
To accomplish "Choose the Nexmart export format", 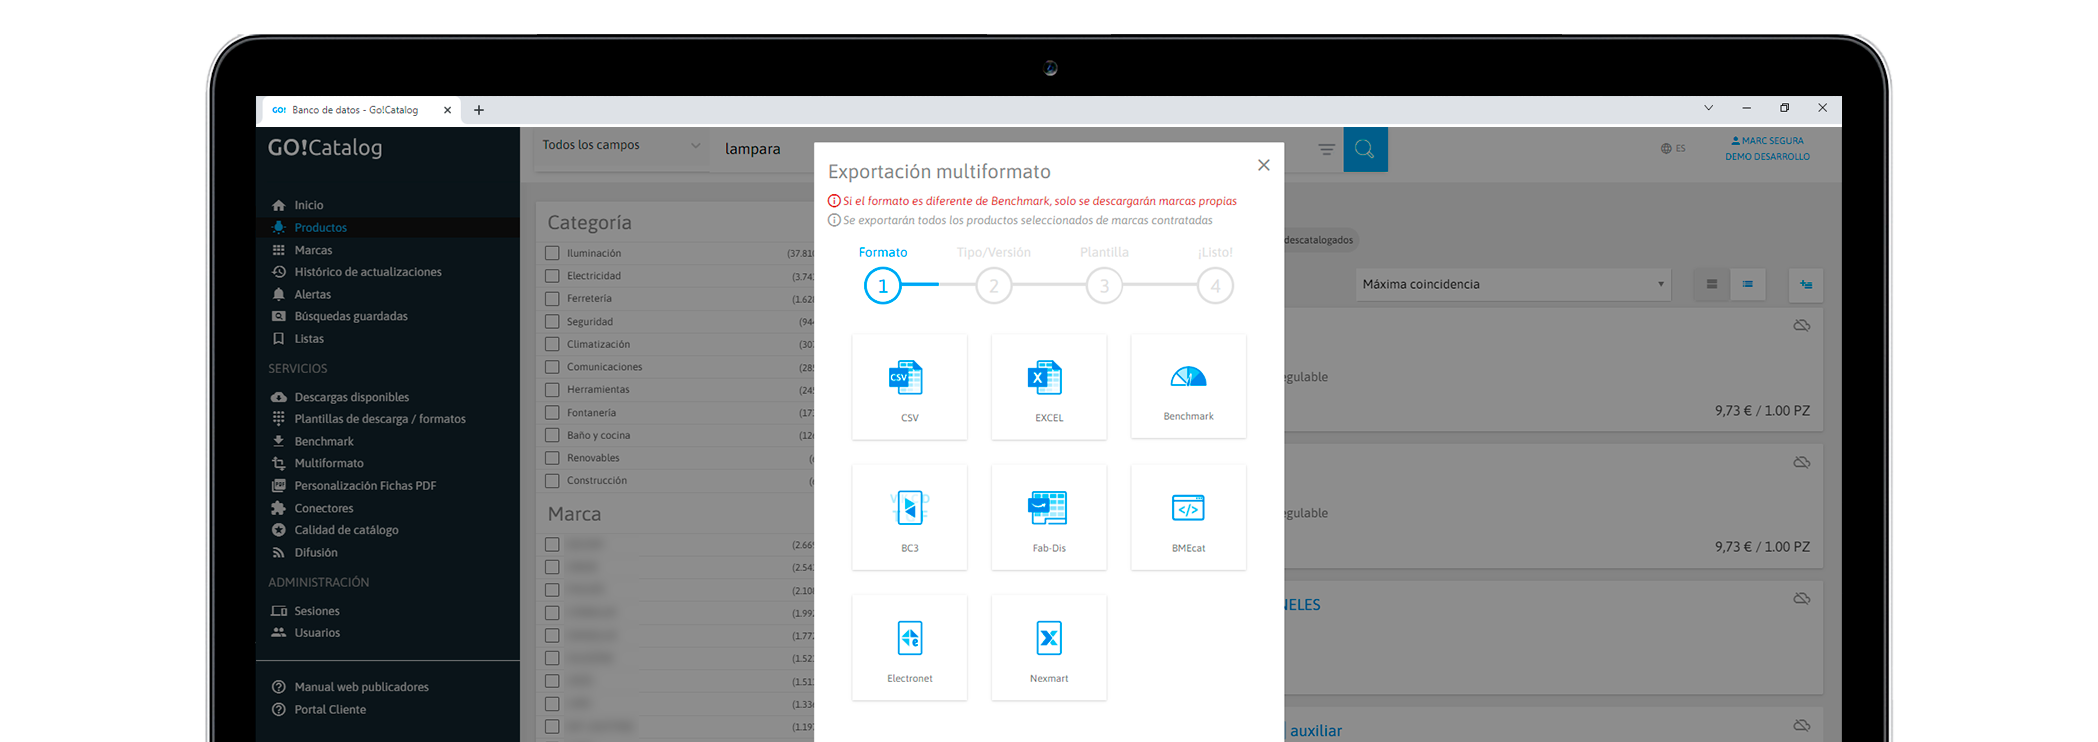I will [1049, 647].
